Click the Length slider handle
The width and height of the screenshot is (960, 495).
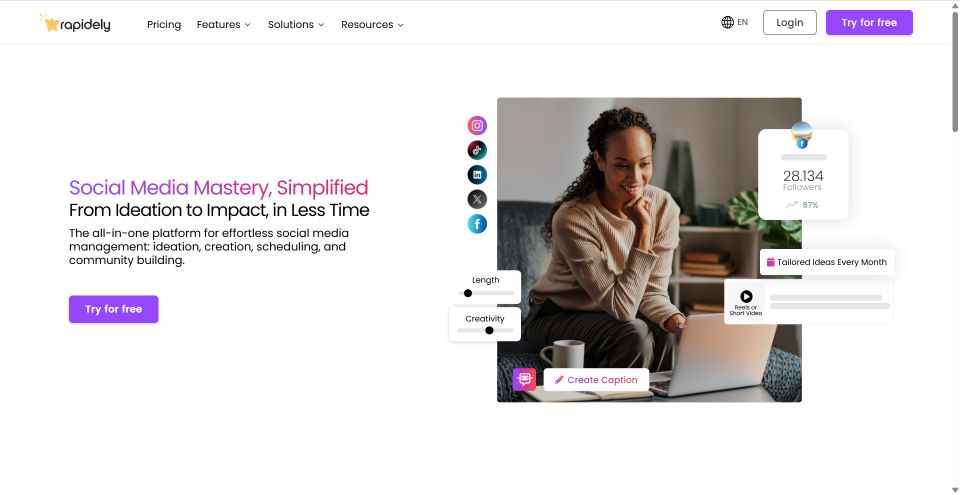point(468,293)
